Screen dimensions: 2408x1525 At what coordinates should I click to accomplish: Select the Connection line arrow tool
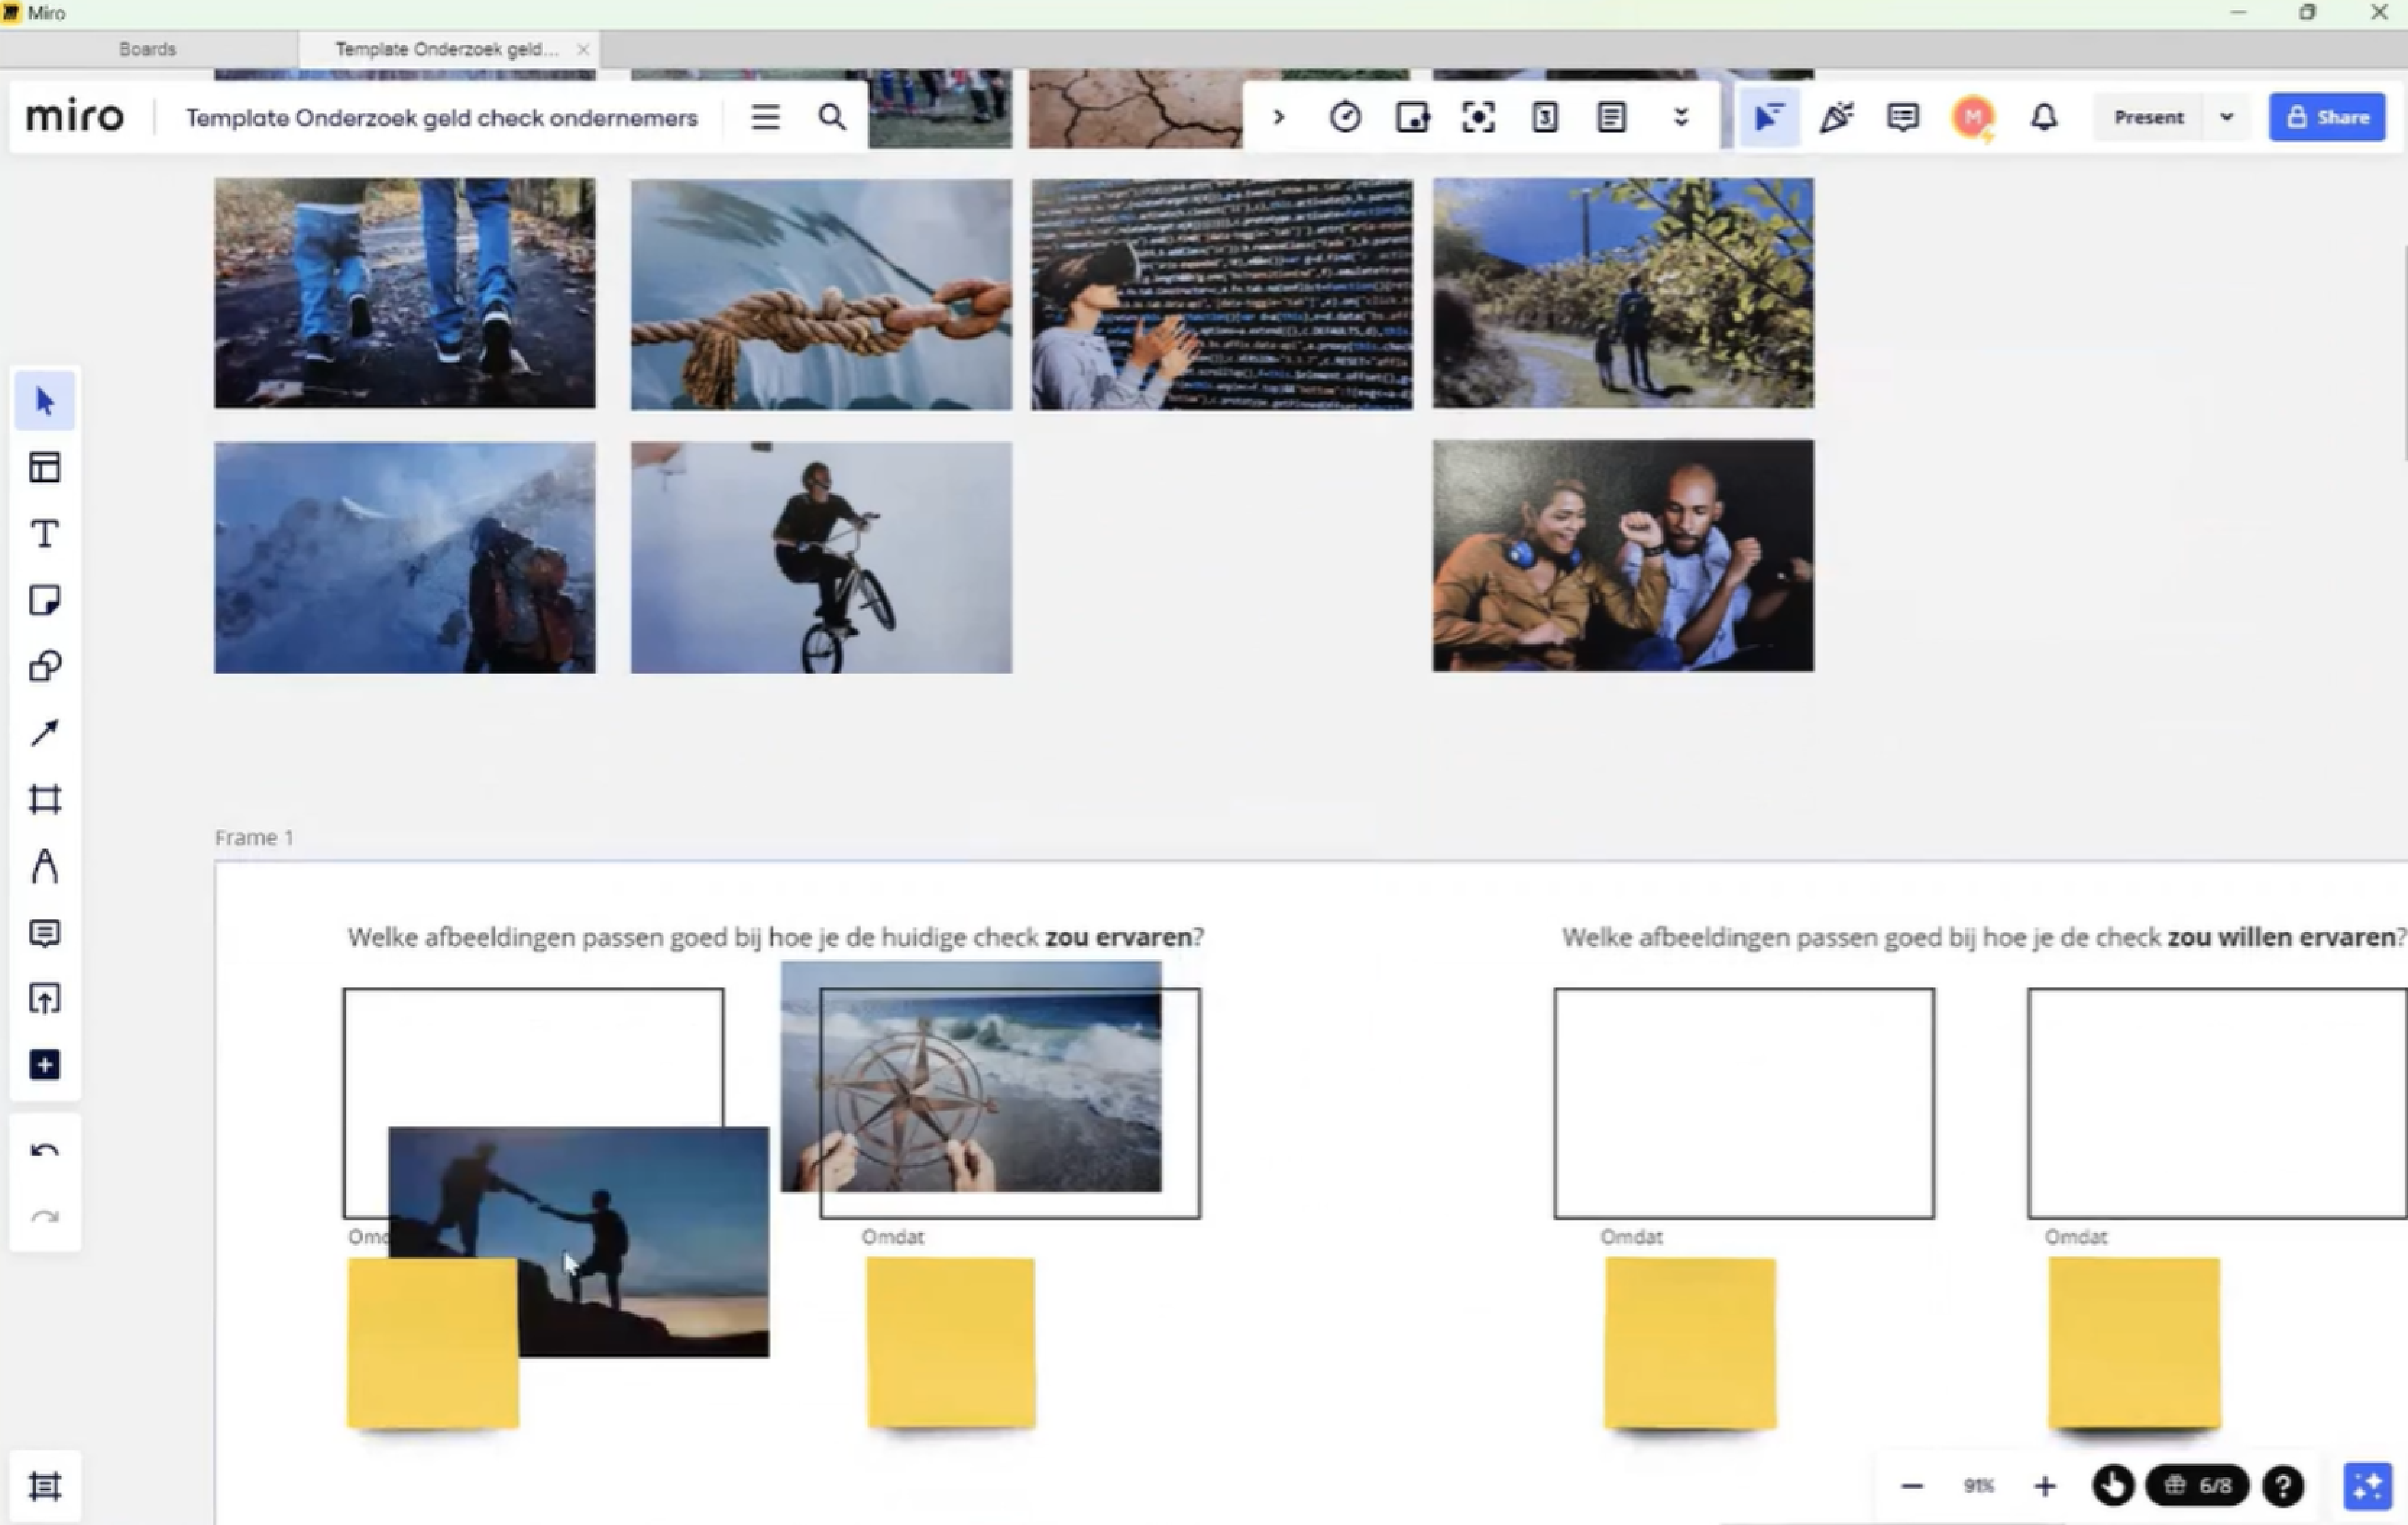pos(45,733)
